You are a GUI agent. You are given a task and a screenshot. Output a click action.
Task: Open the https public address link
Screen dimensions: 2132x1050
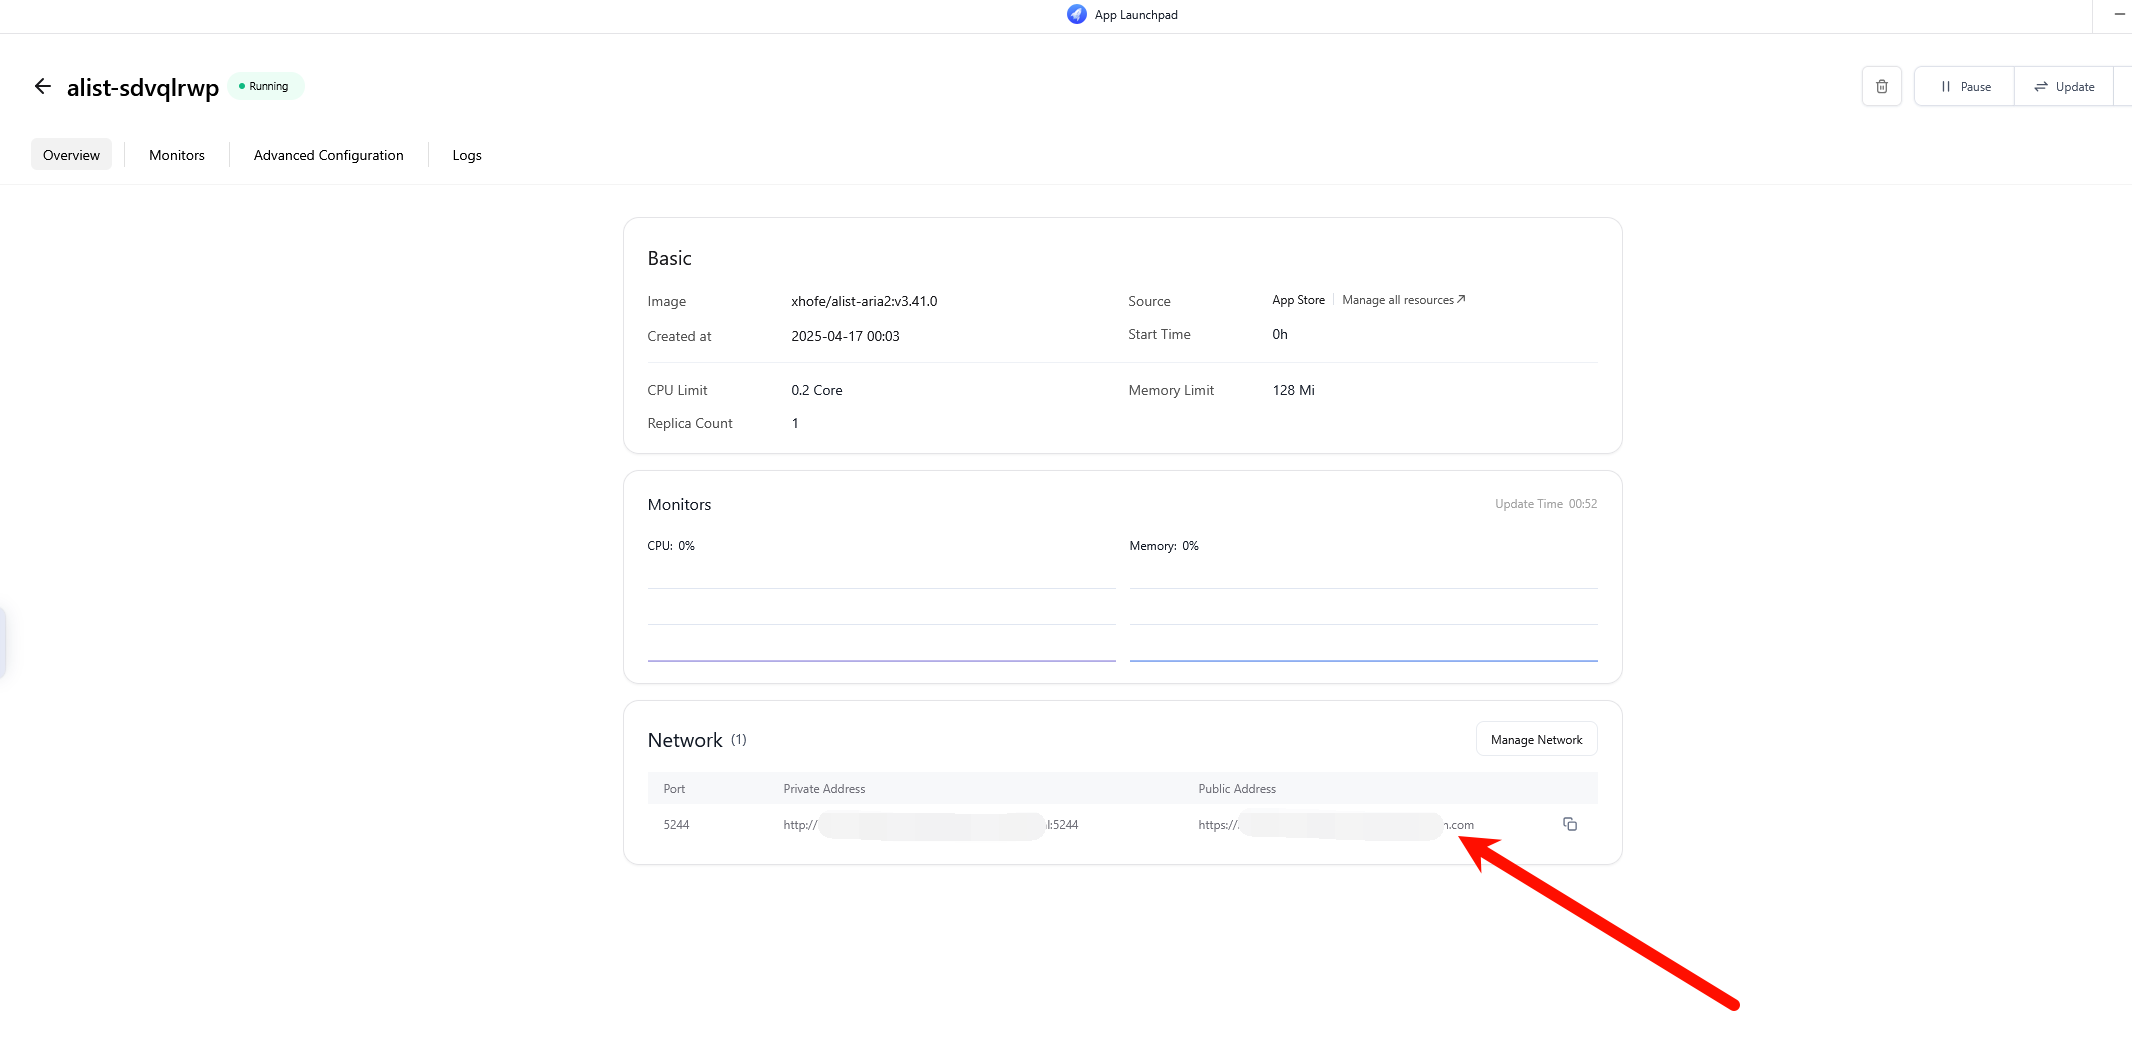[x=1336, y=825]
